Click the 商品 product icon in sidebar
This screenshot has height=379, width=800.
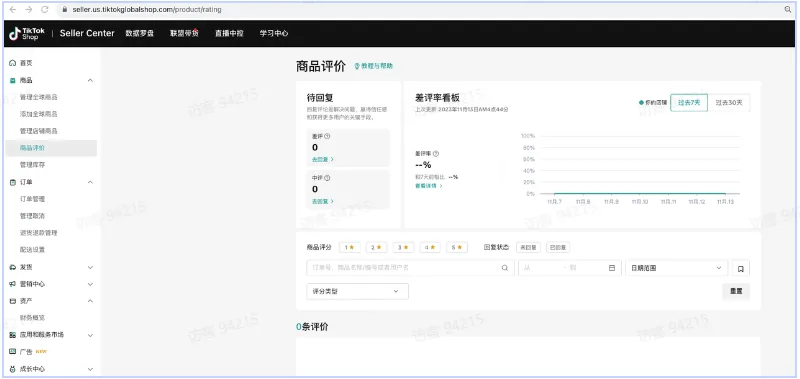pyautogui.click(x=13, y=80)
